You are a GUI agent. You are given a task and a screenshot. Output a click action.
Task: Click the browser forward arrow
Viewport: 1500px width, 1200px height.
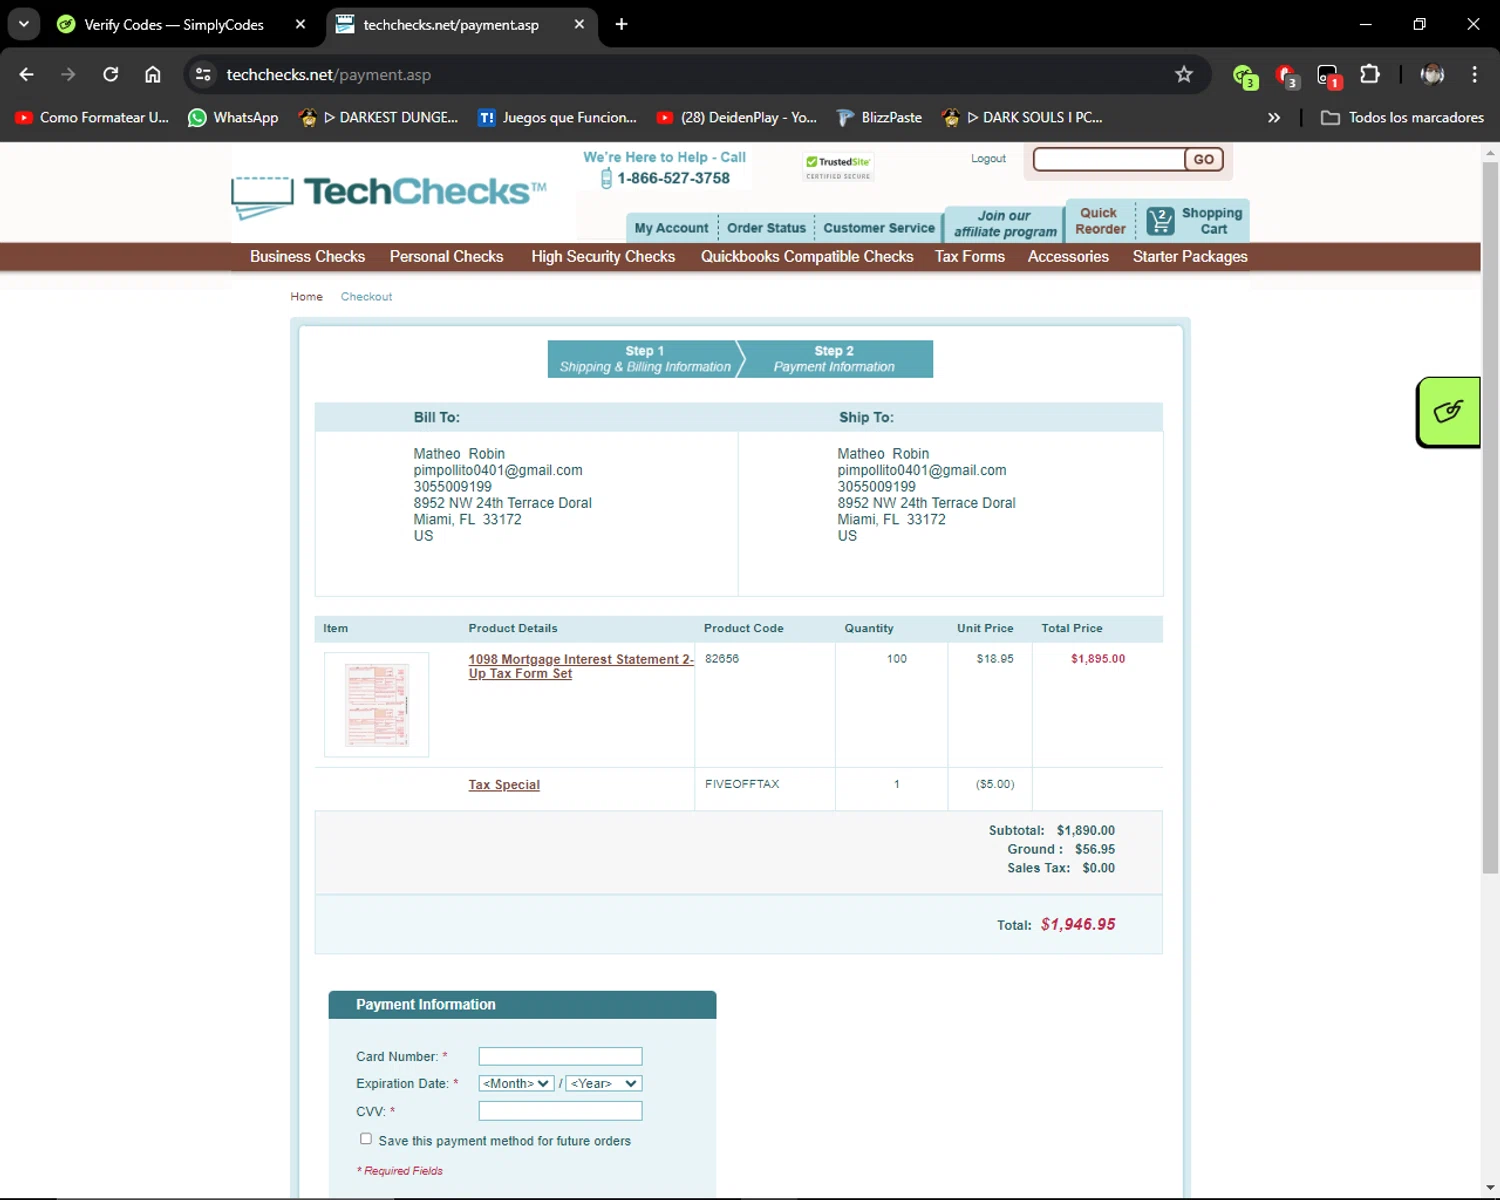tap(68, 74)
